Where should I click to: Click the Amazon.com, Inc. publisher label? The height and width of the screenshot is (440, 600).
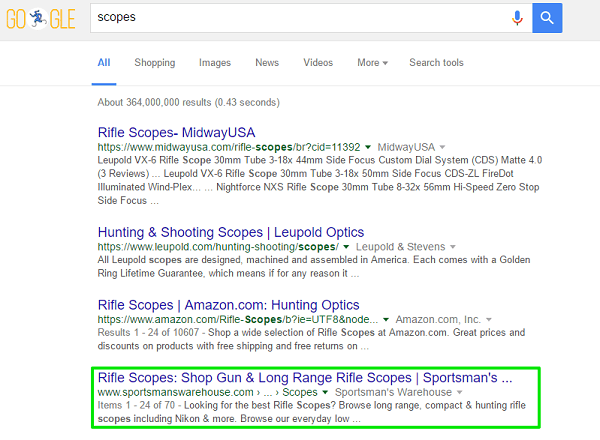[x=438, y=319]
